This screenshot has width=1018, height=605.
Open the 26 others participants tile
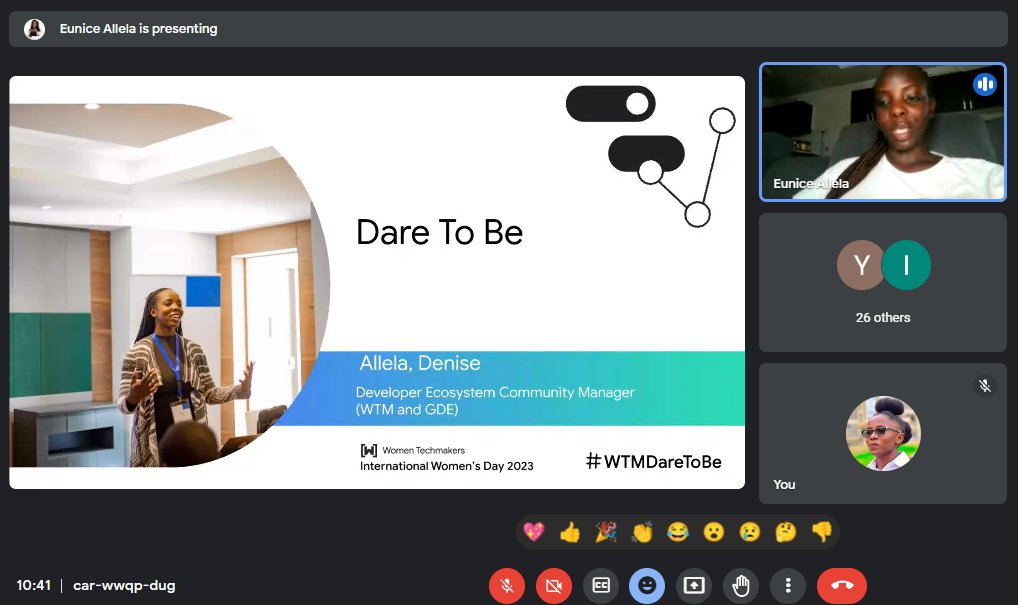coord(883,282)
